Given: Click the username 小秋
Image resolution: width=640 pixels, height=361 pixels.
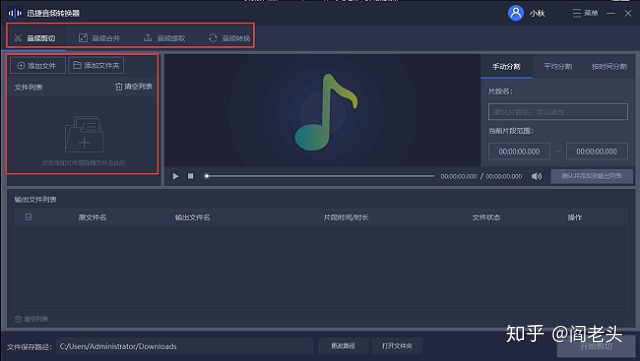Looking at the screenshot, I should [537, 13].
